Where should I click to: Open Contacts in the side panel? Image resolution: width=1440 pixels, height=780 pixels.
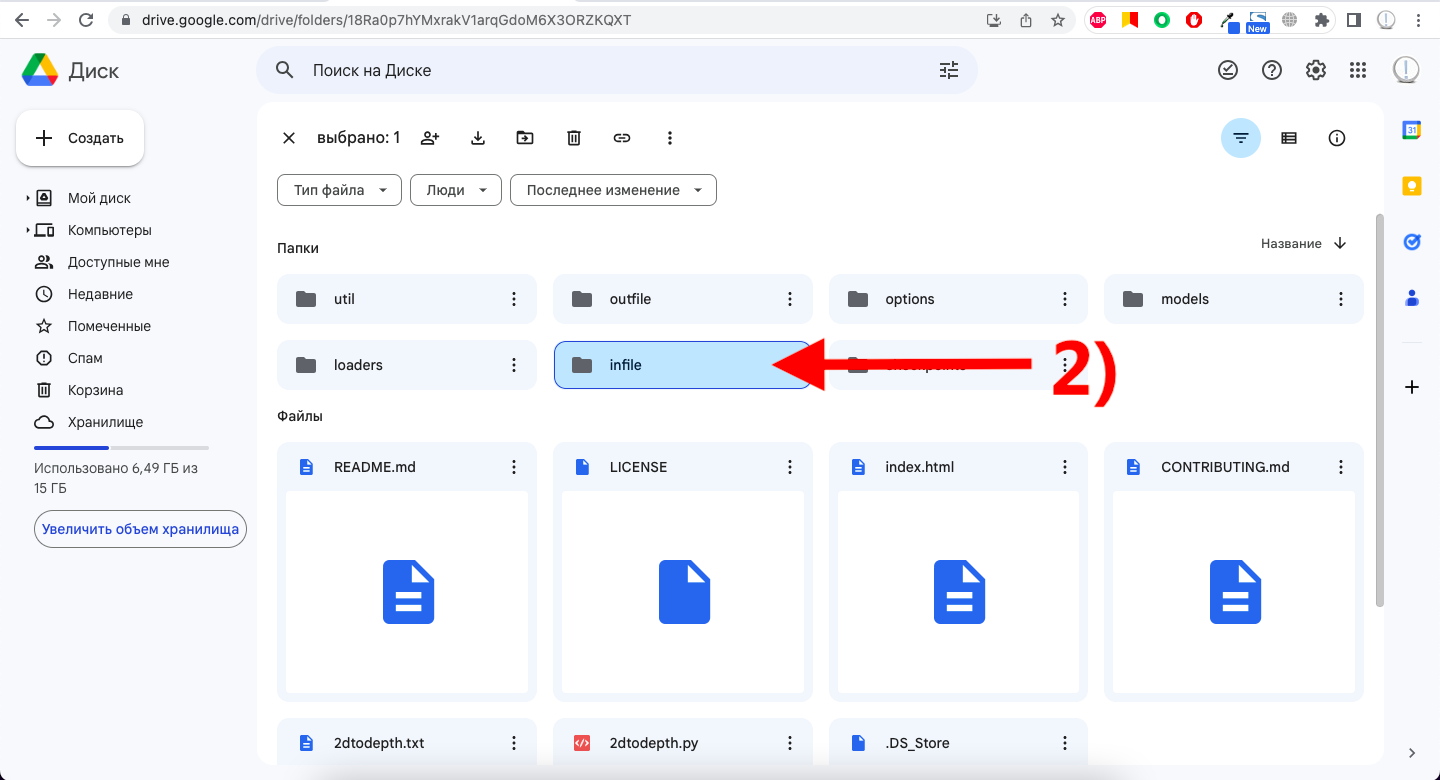(1412, 297)
